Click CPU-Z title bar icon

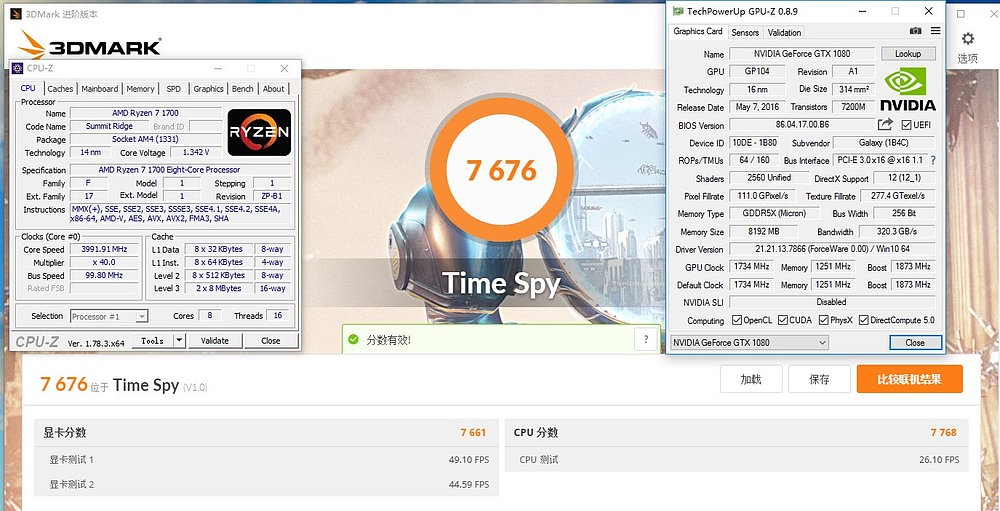(18, 68)
